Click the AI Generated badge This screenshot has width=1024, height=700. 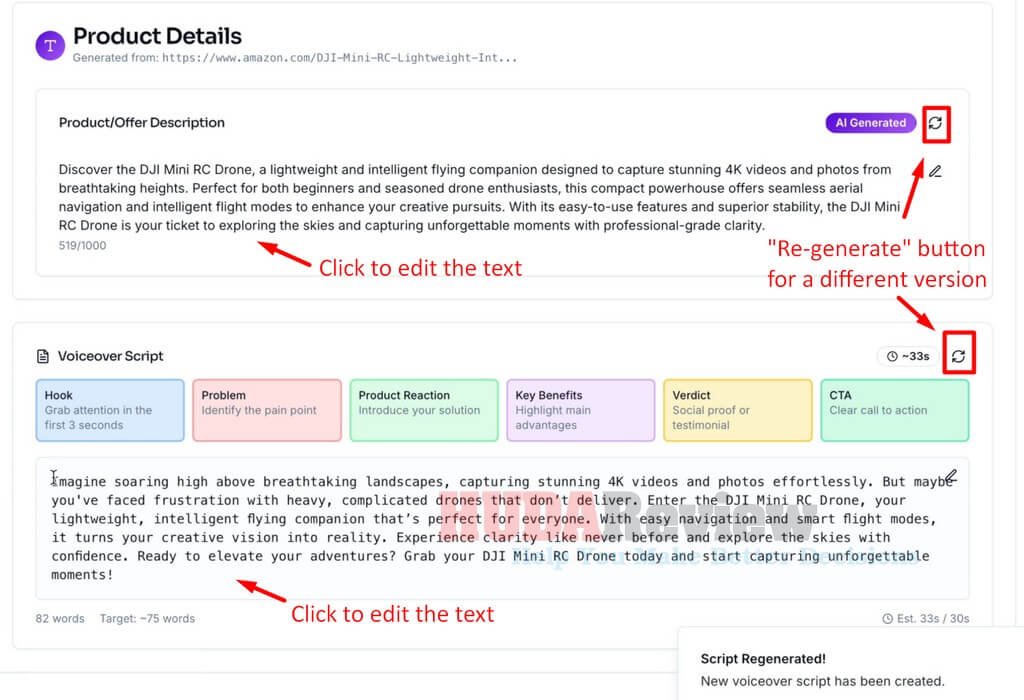coord(871,123)
